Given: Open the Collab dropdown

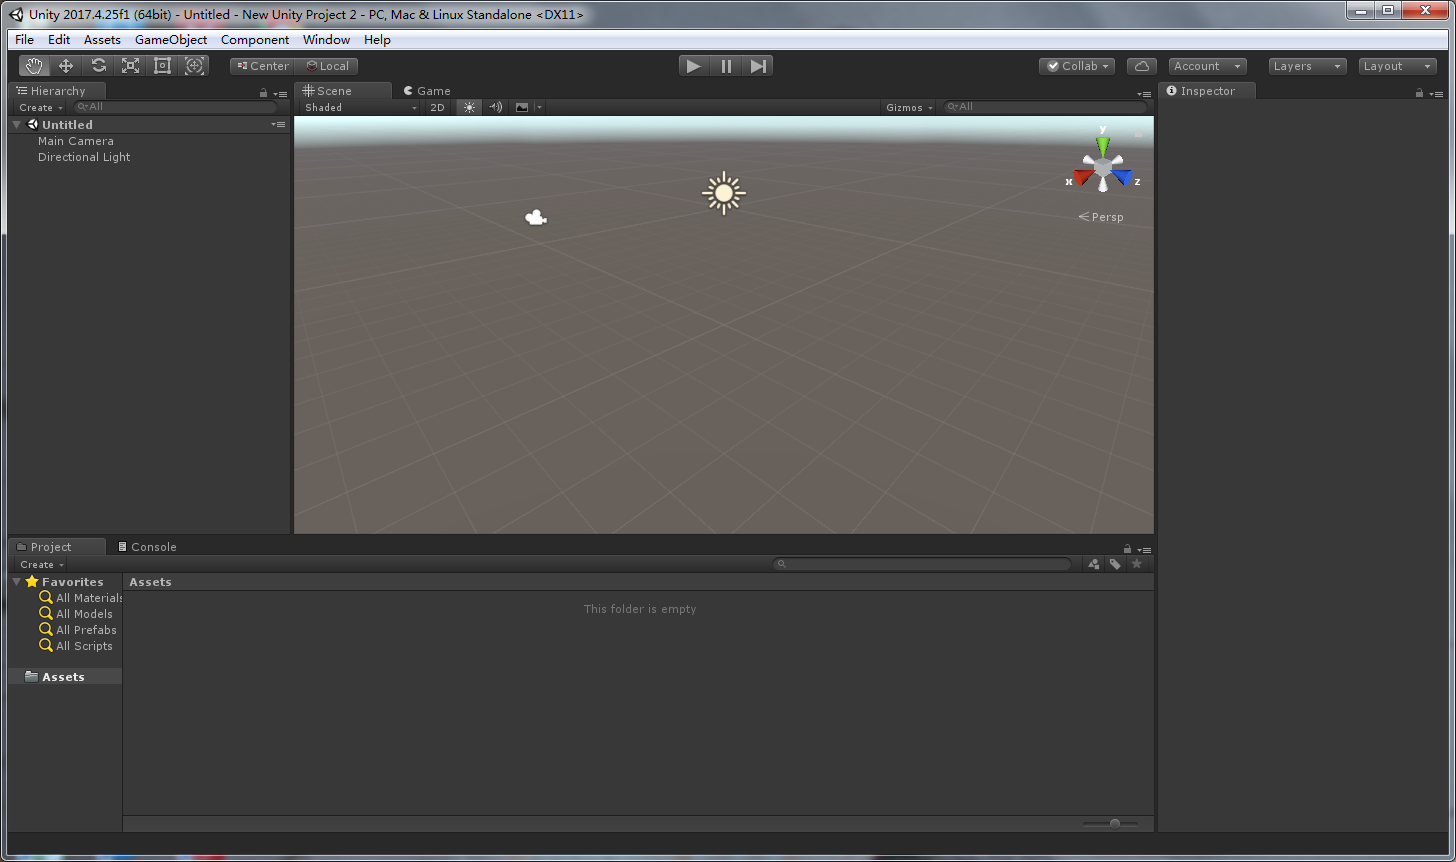Looking at the screenshot, I should [x=1078, y=66].
